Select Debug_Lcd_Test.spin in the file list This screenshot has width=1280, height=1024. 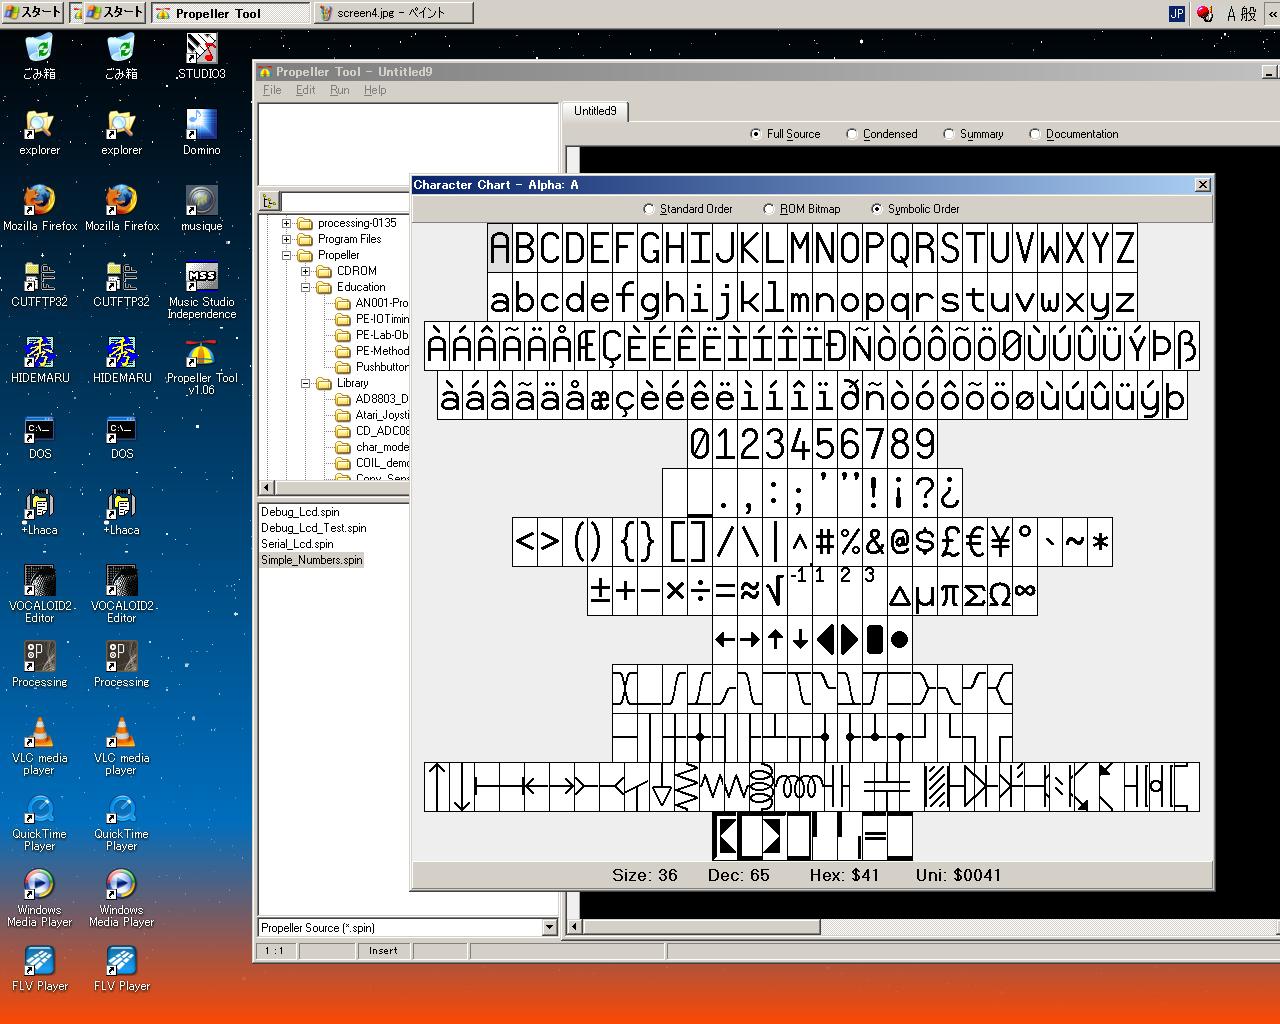coord(314,528)
